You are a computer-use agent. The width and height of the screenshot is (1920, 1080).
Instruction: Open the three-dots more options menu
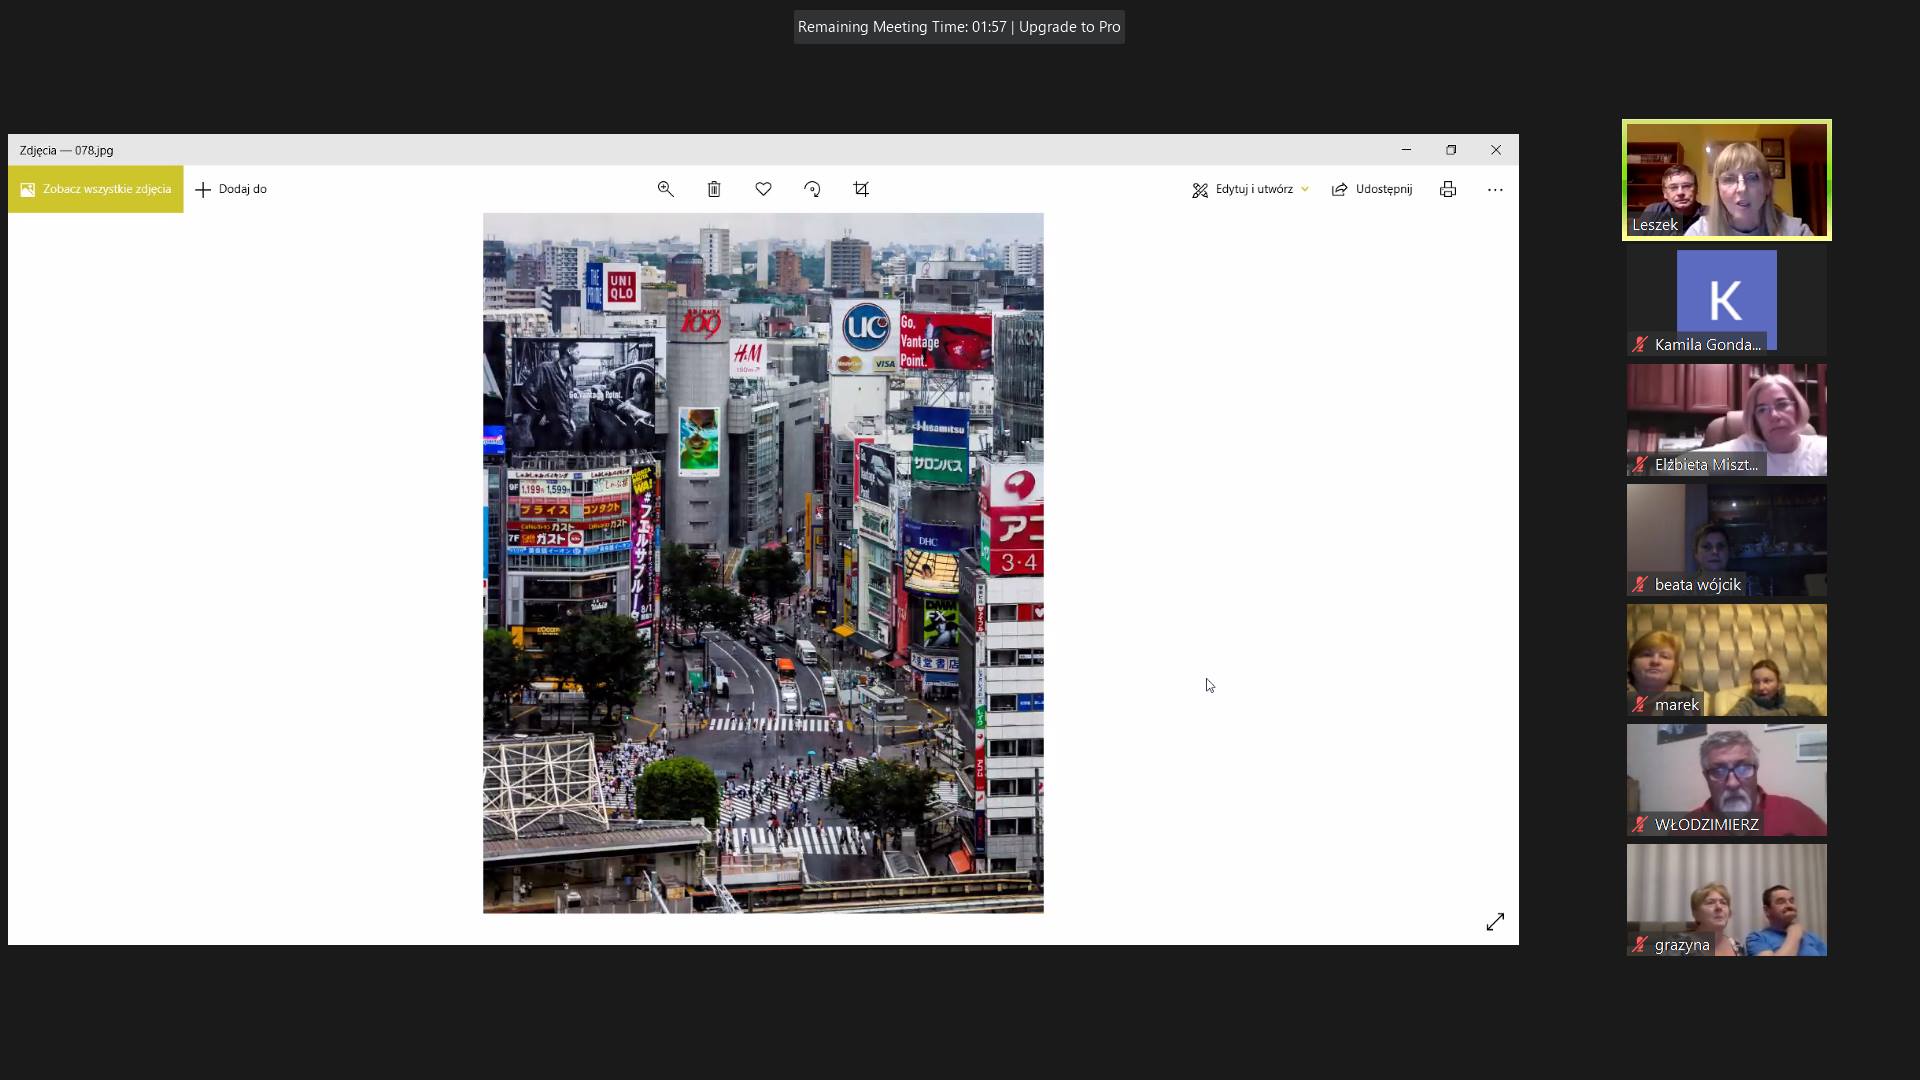click(x=1495, y=189)
